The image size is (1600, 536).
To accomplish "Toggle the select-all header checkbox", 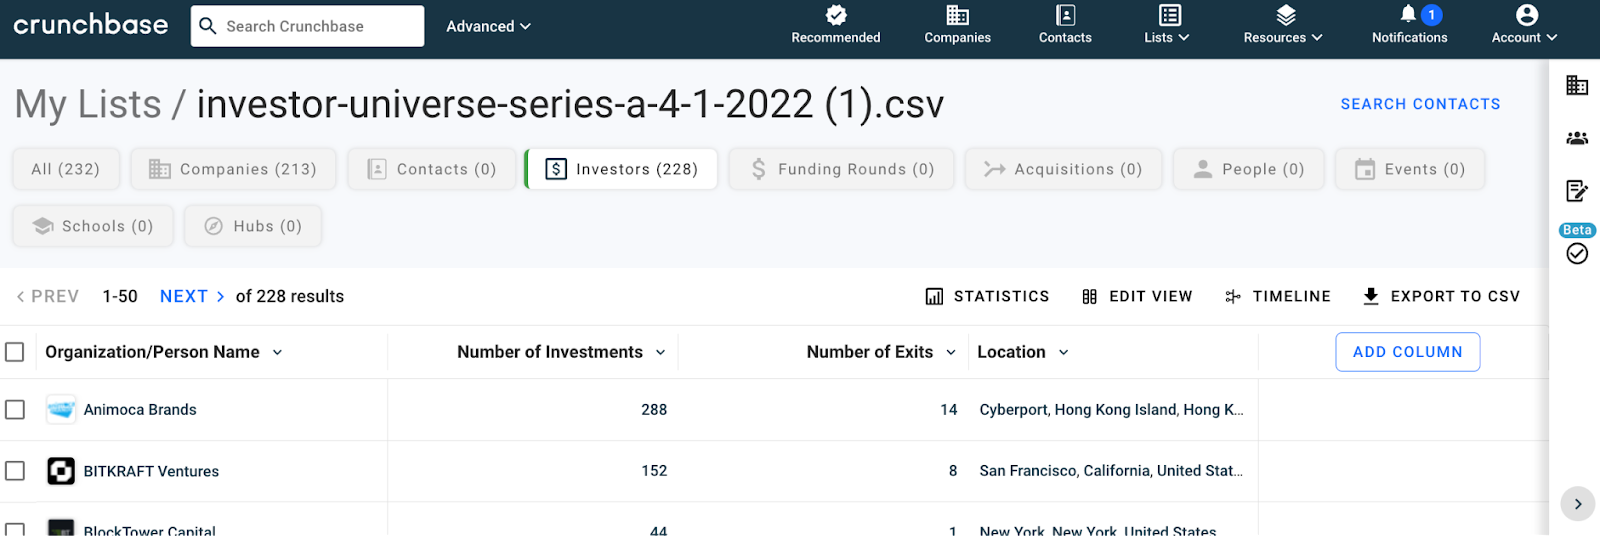I will pyautogui.click(x=15, y=352).
